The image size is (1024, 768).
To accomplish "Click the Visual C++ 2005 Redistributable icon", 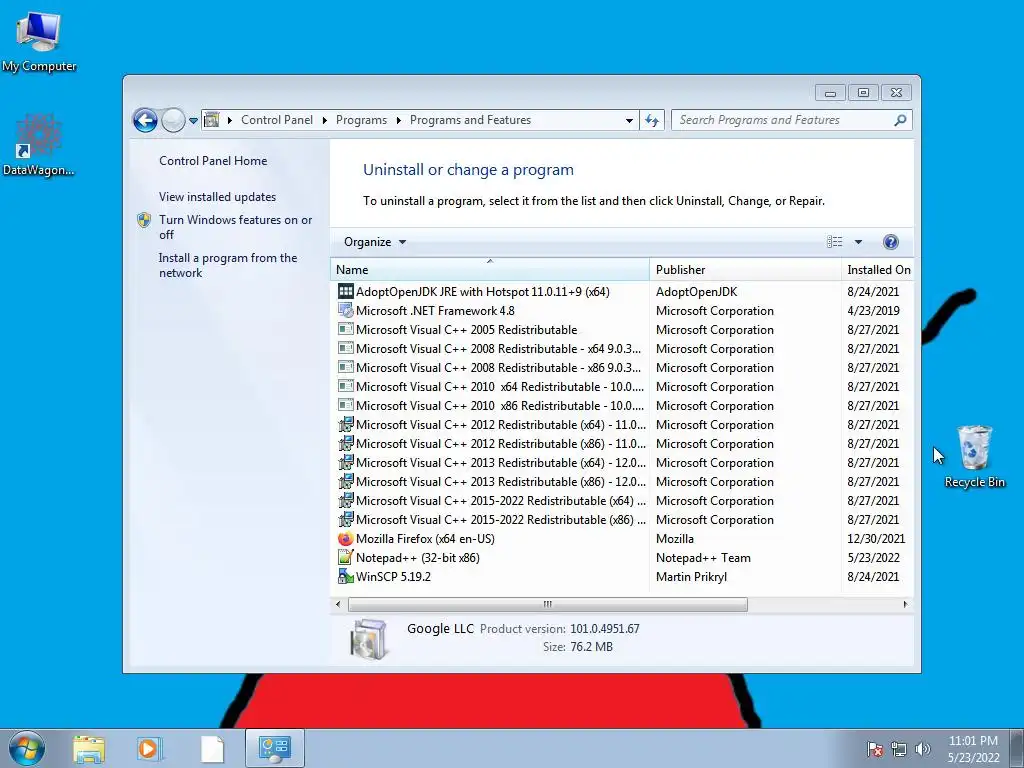I will pyautogui.click(x=345, y=329).
